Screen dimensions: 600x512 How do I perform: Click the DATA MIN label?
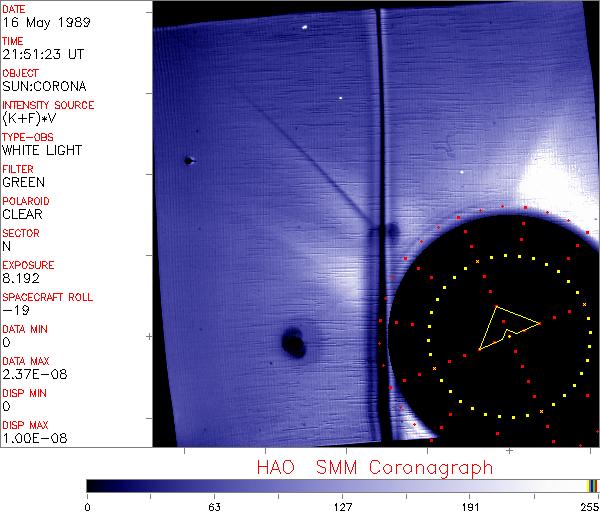[25, 329]
